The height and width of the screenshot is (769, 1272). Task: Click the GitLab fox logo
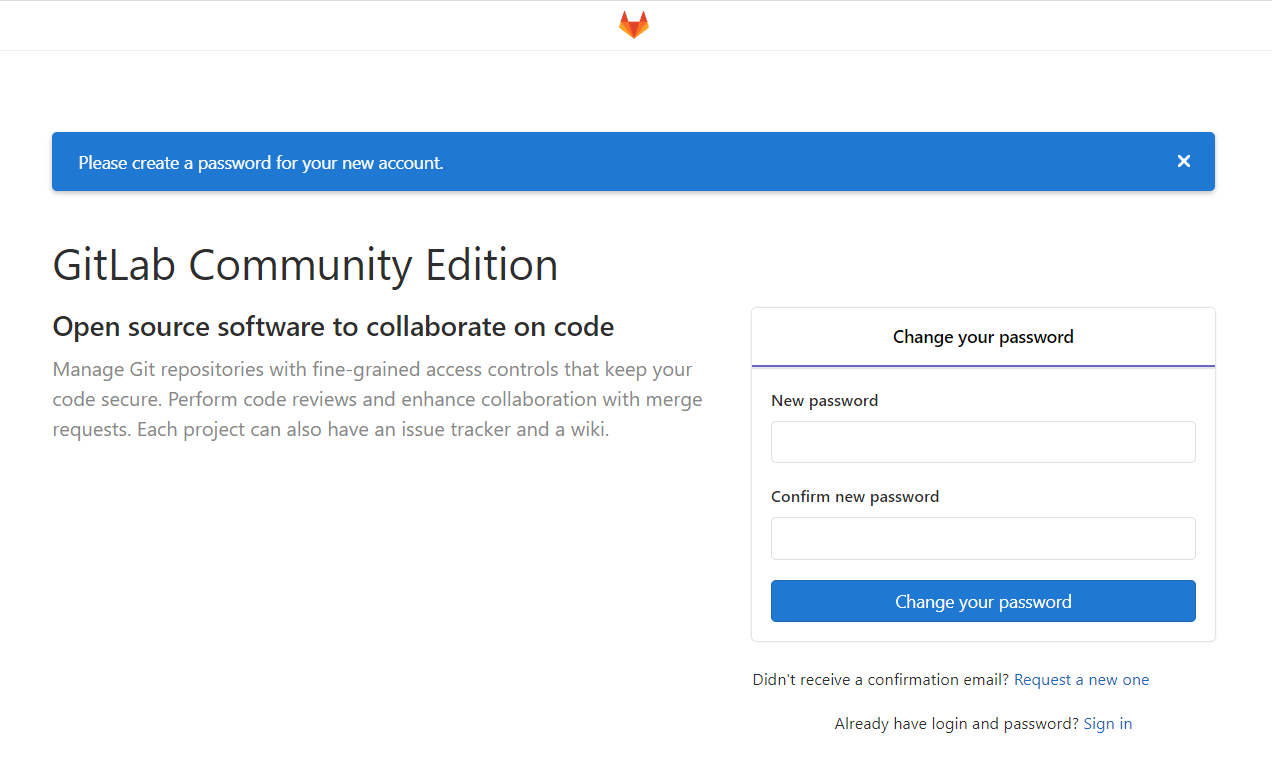(634, 25)
